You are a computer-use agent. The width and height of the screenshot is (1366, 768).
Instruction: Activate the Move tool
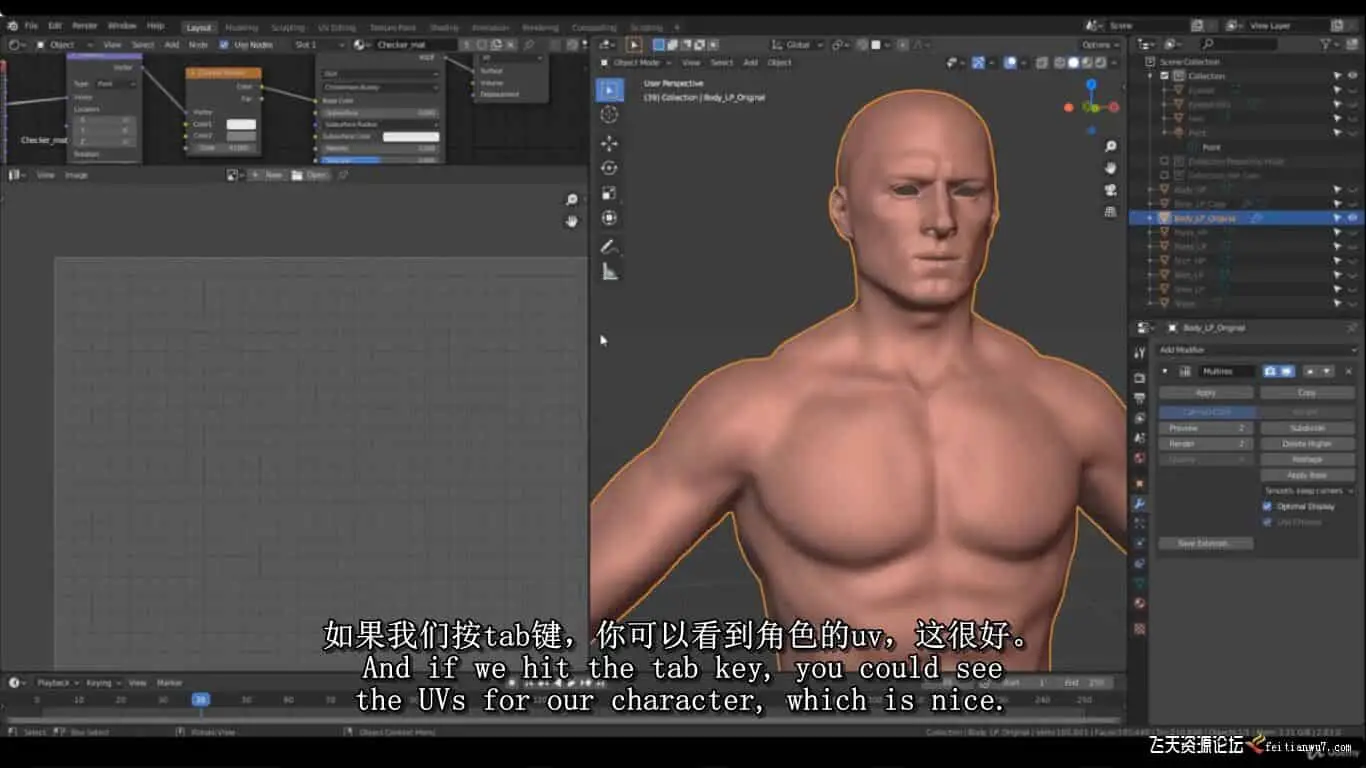point(609,143)
